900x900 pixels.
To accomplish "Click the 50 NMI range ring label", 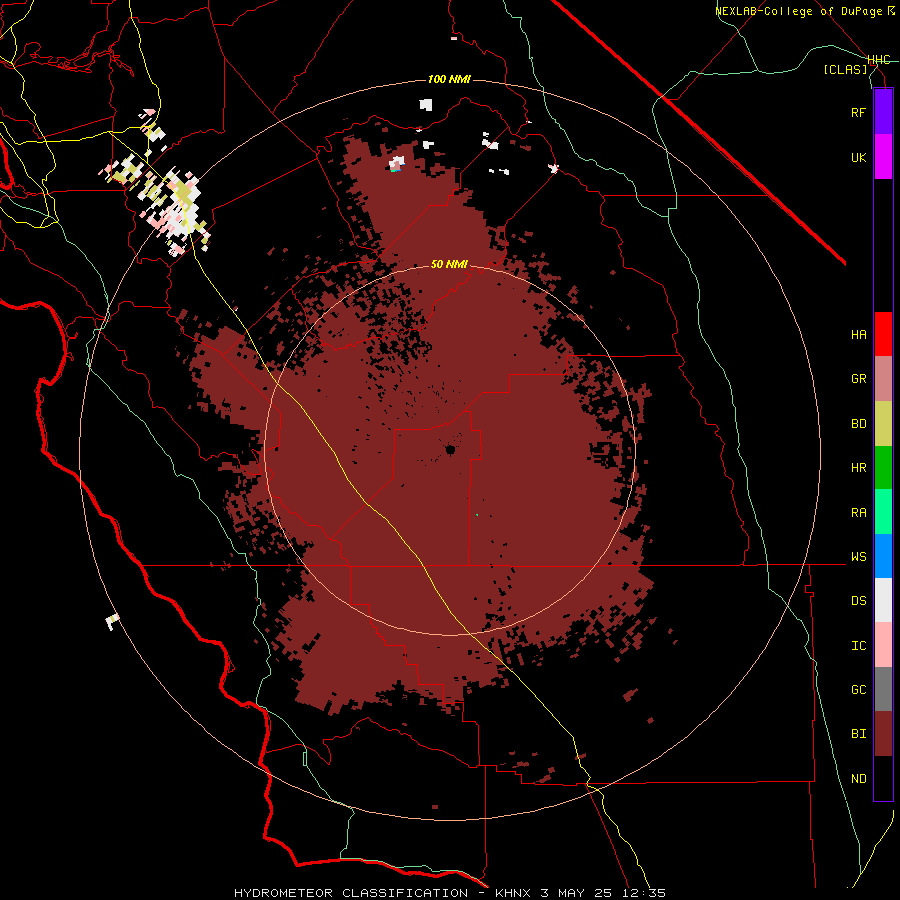I will pyautogui.click(x=449, y=264).
